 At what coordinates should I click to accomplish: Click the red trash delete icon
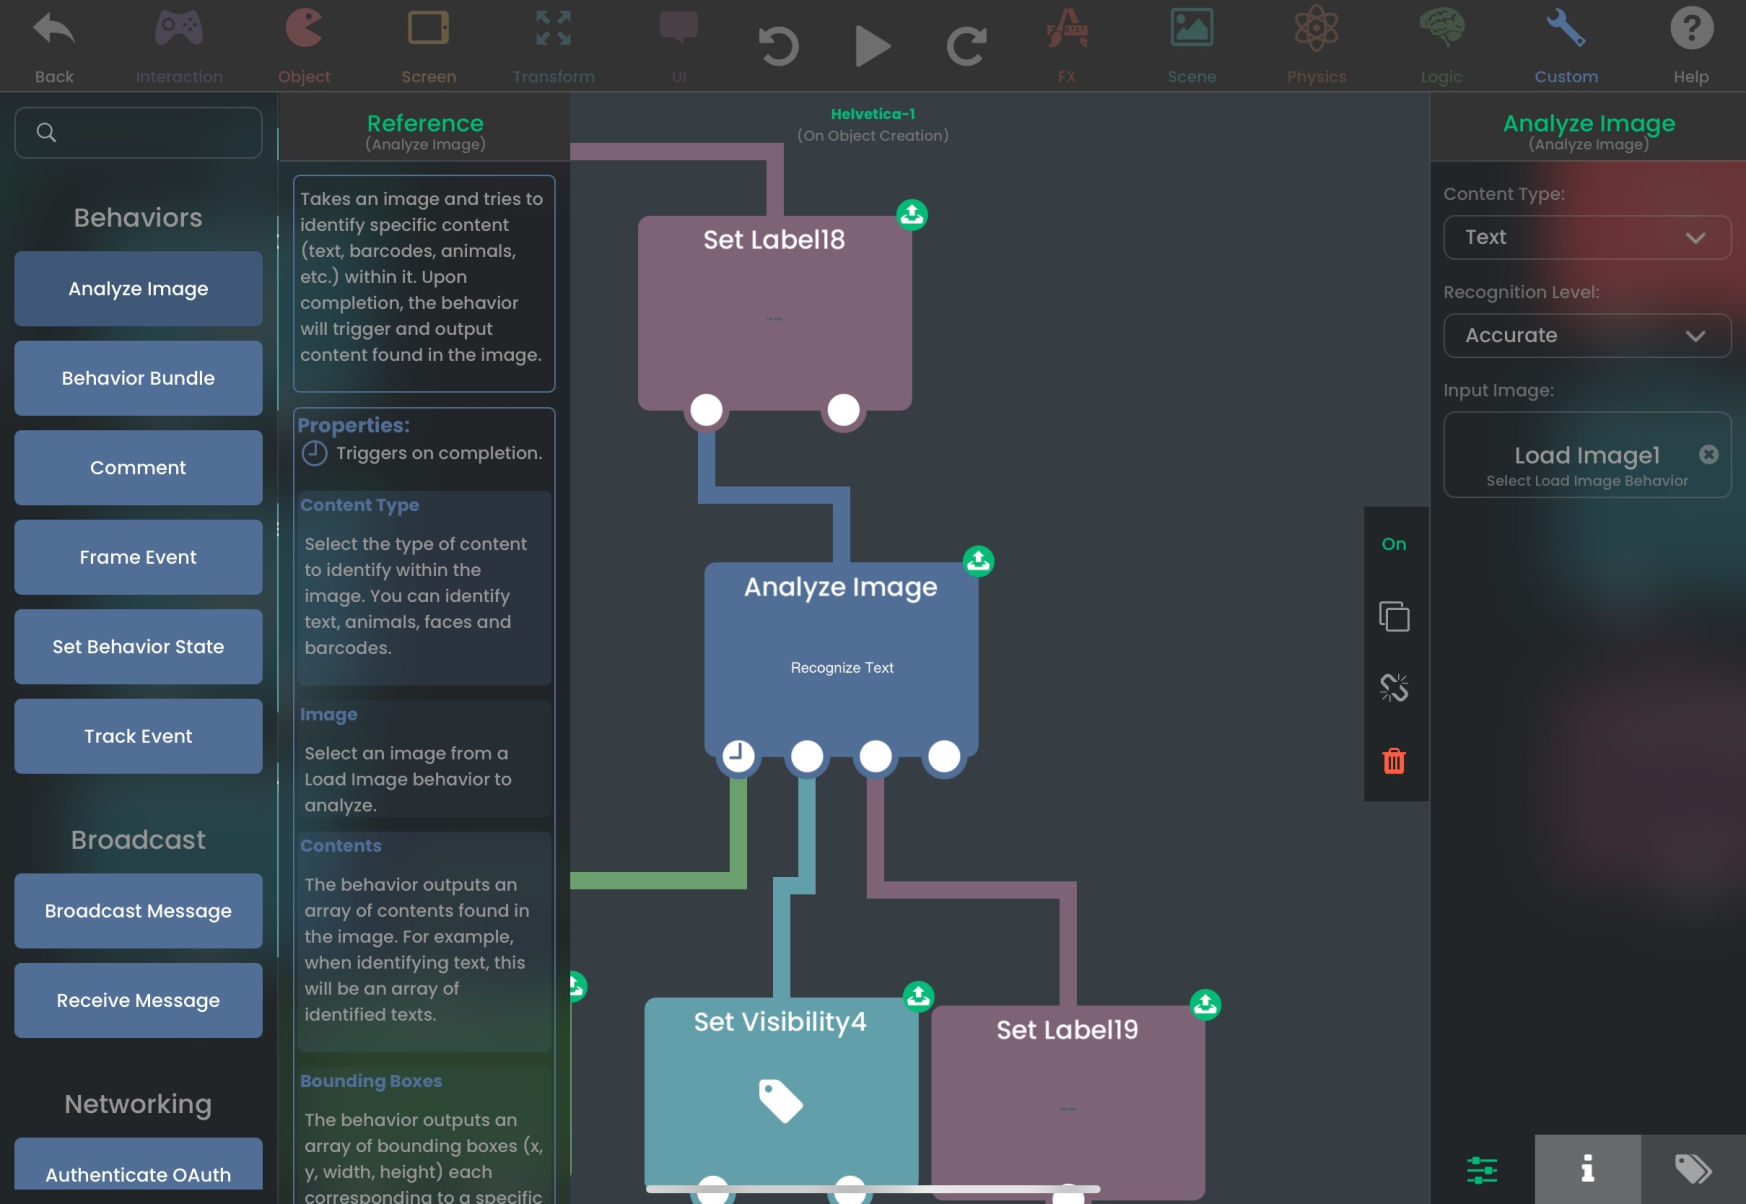pos(1394,762)
